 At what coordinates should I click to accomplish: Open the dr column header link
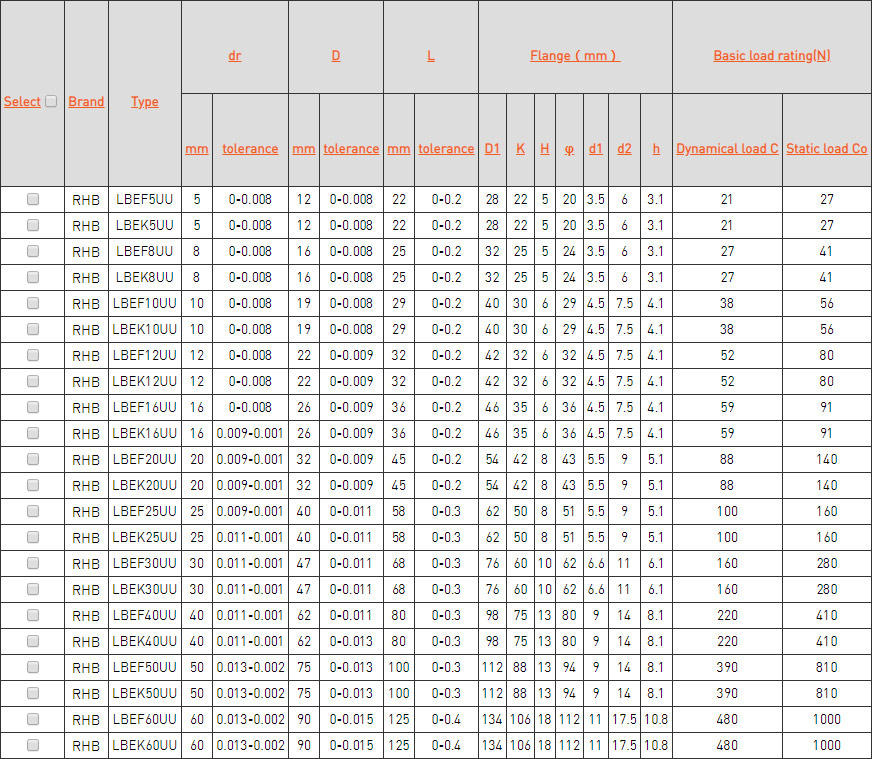pyautogui.click(x=235, y=56)
